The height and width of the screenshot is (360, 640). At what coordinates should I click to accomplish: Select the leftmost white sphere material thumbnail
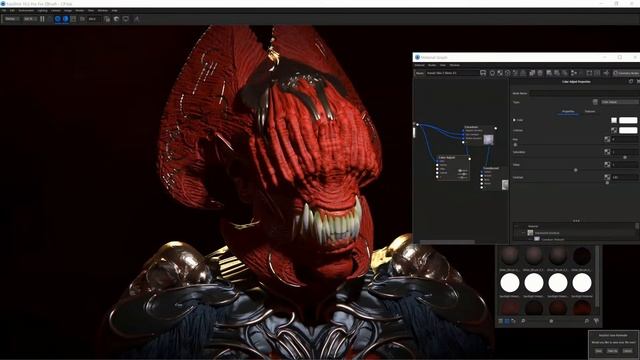pyautogui.click(x=510, y=282)
